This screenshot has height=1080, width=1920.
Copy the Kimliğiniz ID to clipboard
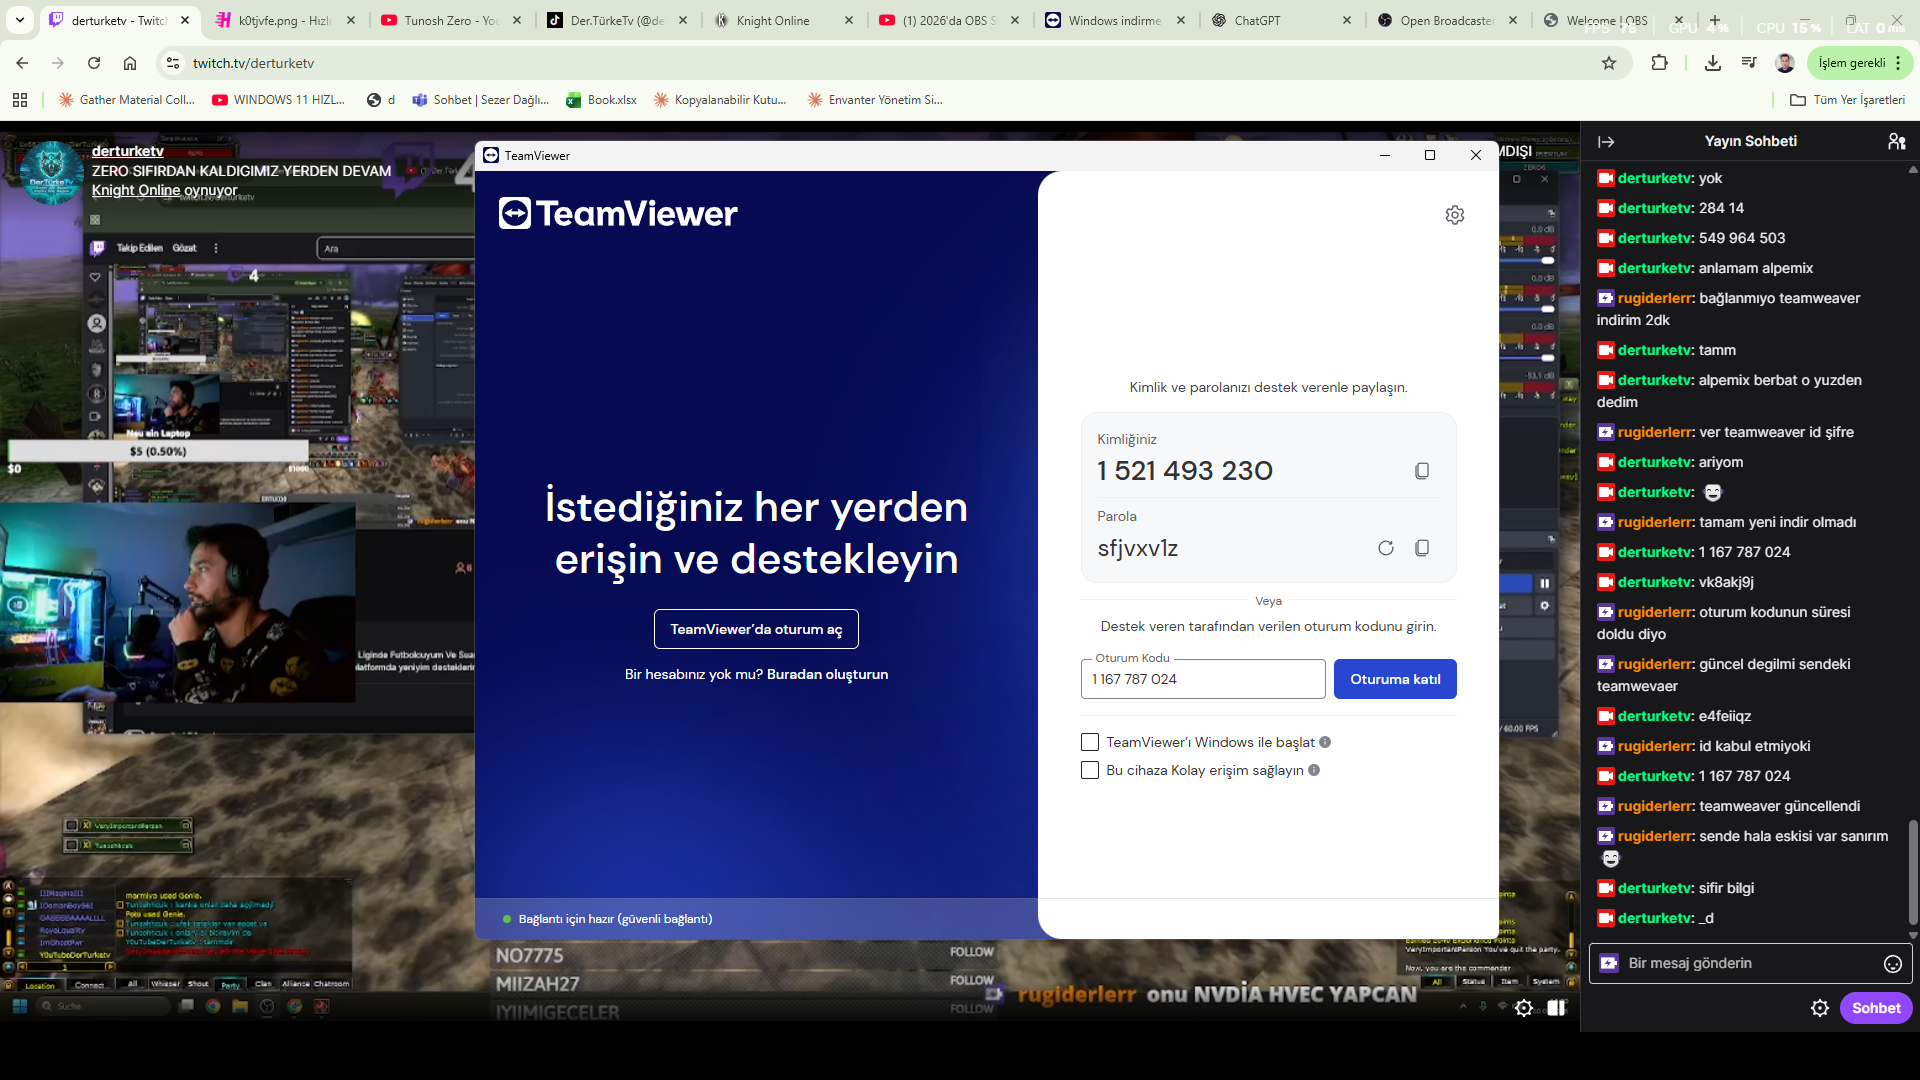[x=1422, y=471]
